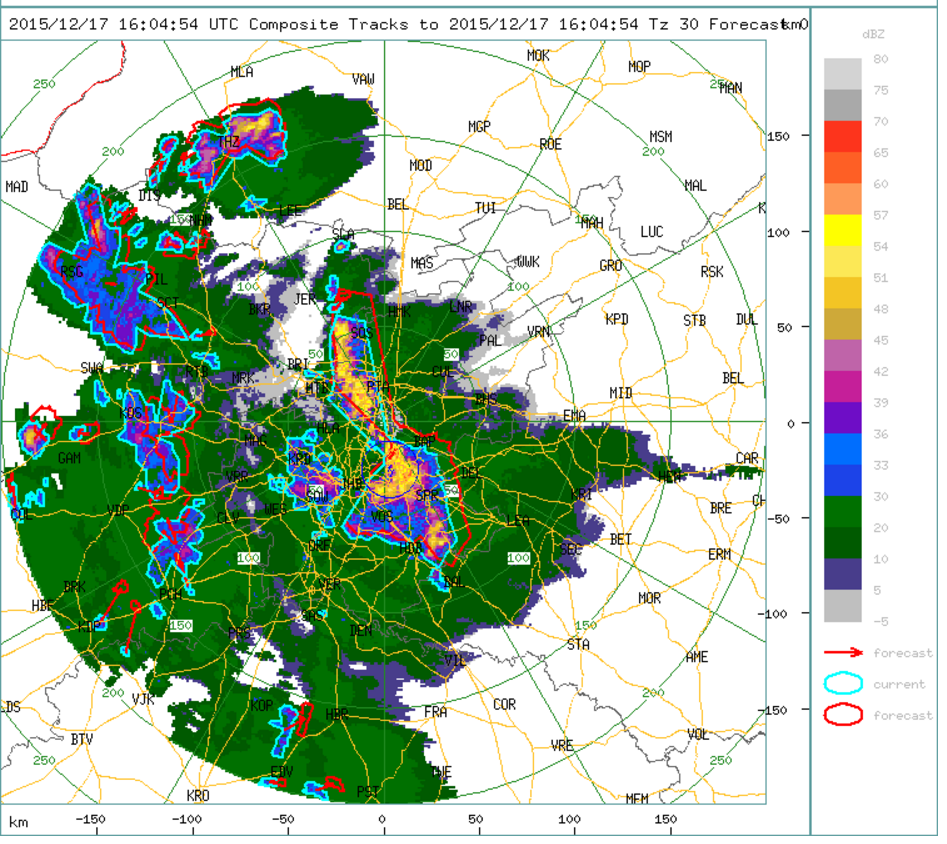Click the MAD station label

point(17,188)
